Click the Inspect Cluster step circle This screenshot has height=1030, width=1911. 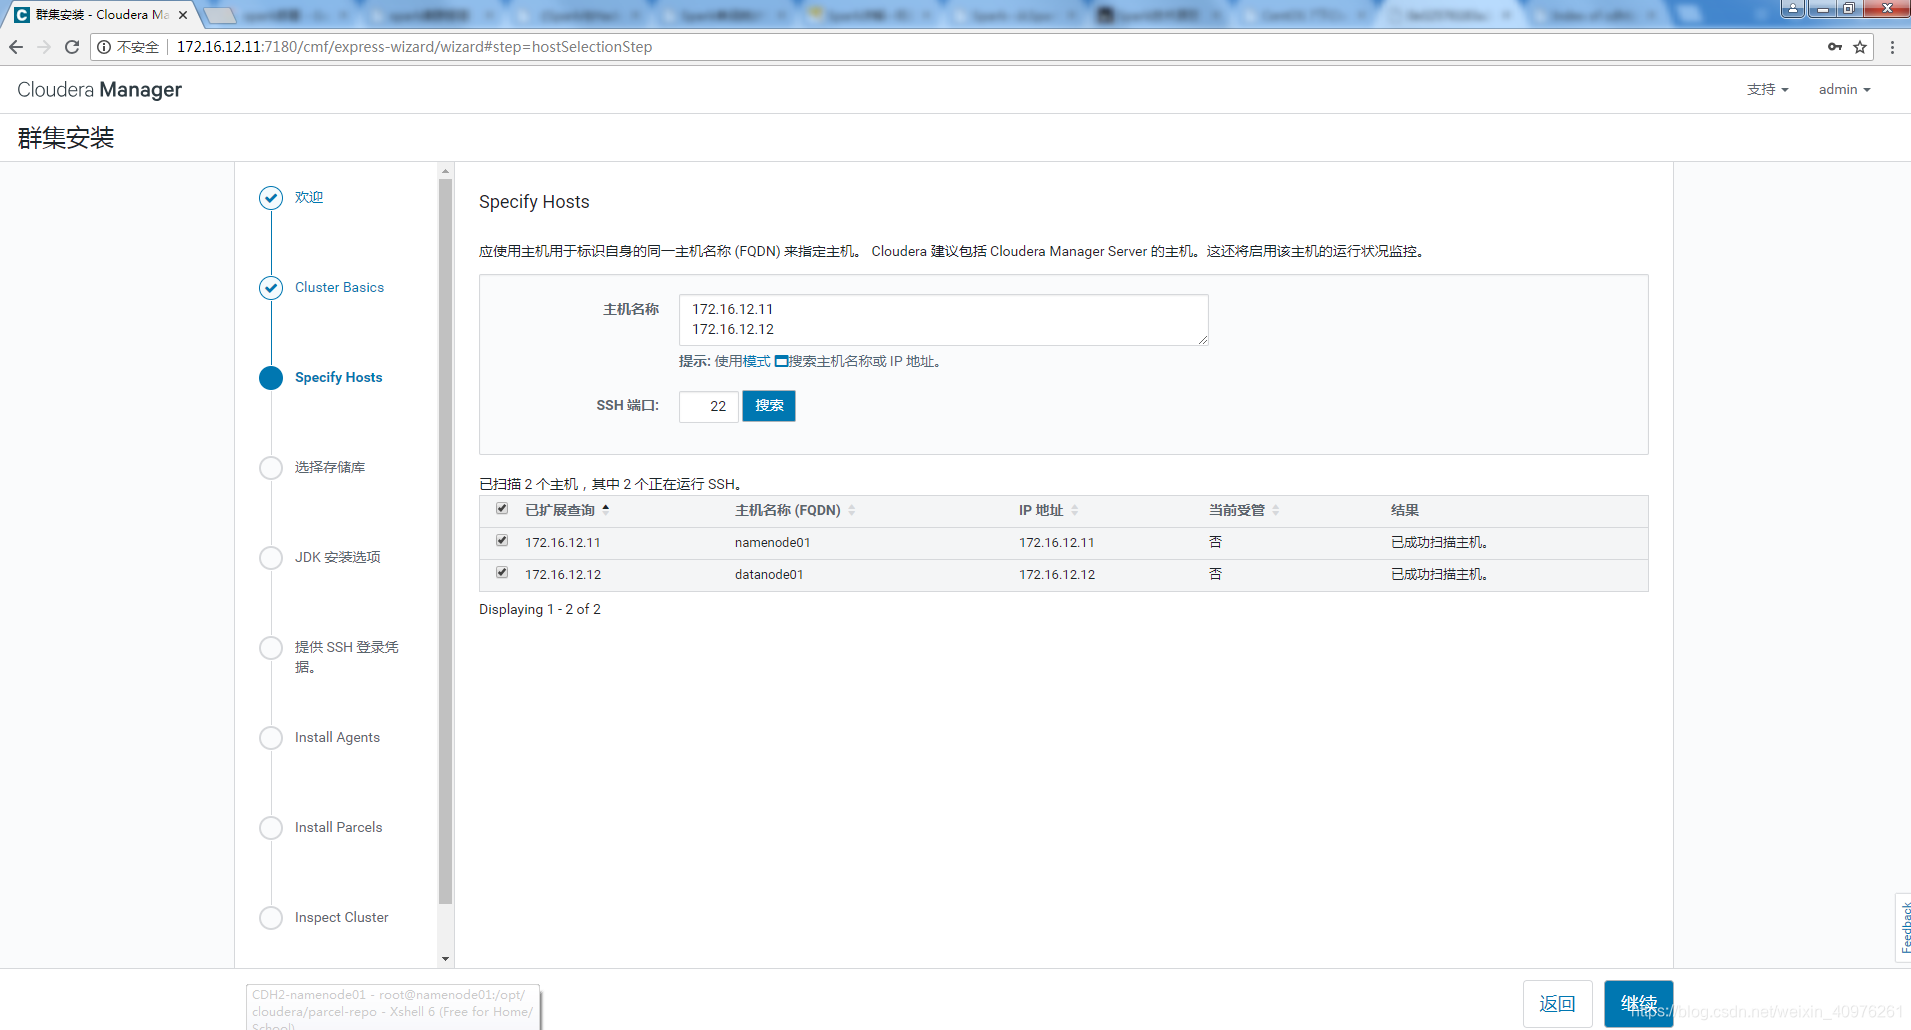coord(271,918)
